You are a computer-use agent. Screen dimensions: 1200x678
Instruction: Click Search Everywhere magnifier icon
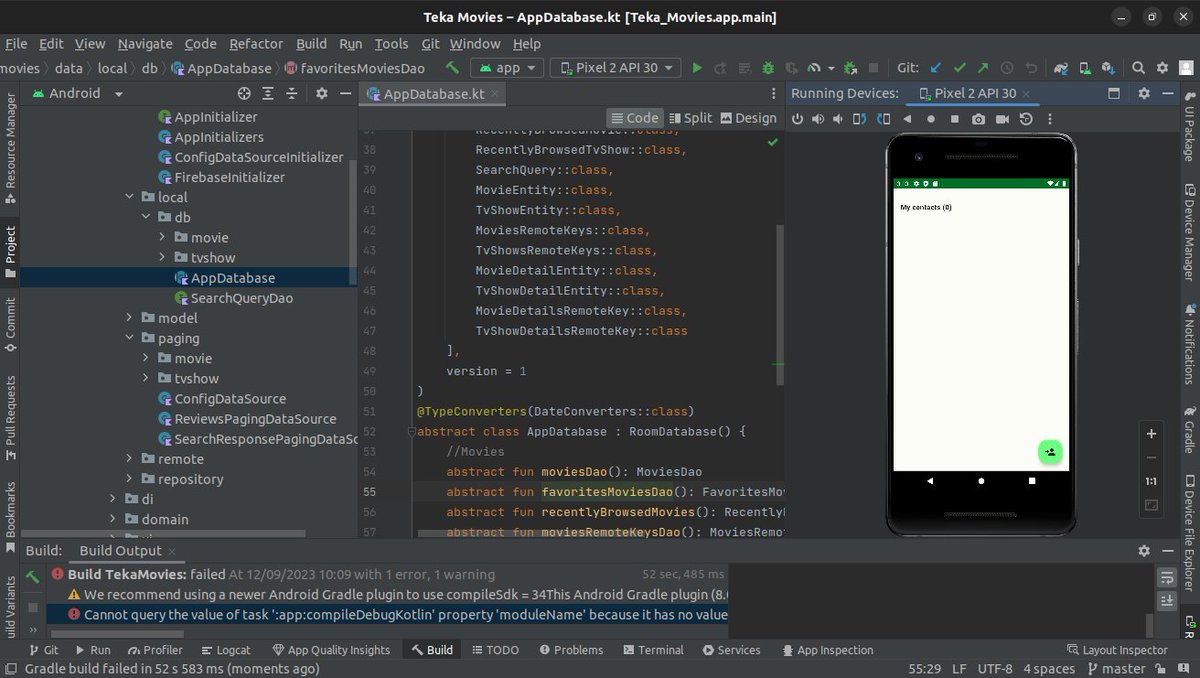1138,68
